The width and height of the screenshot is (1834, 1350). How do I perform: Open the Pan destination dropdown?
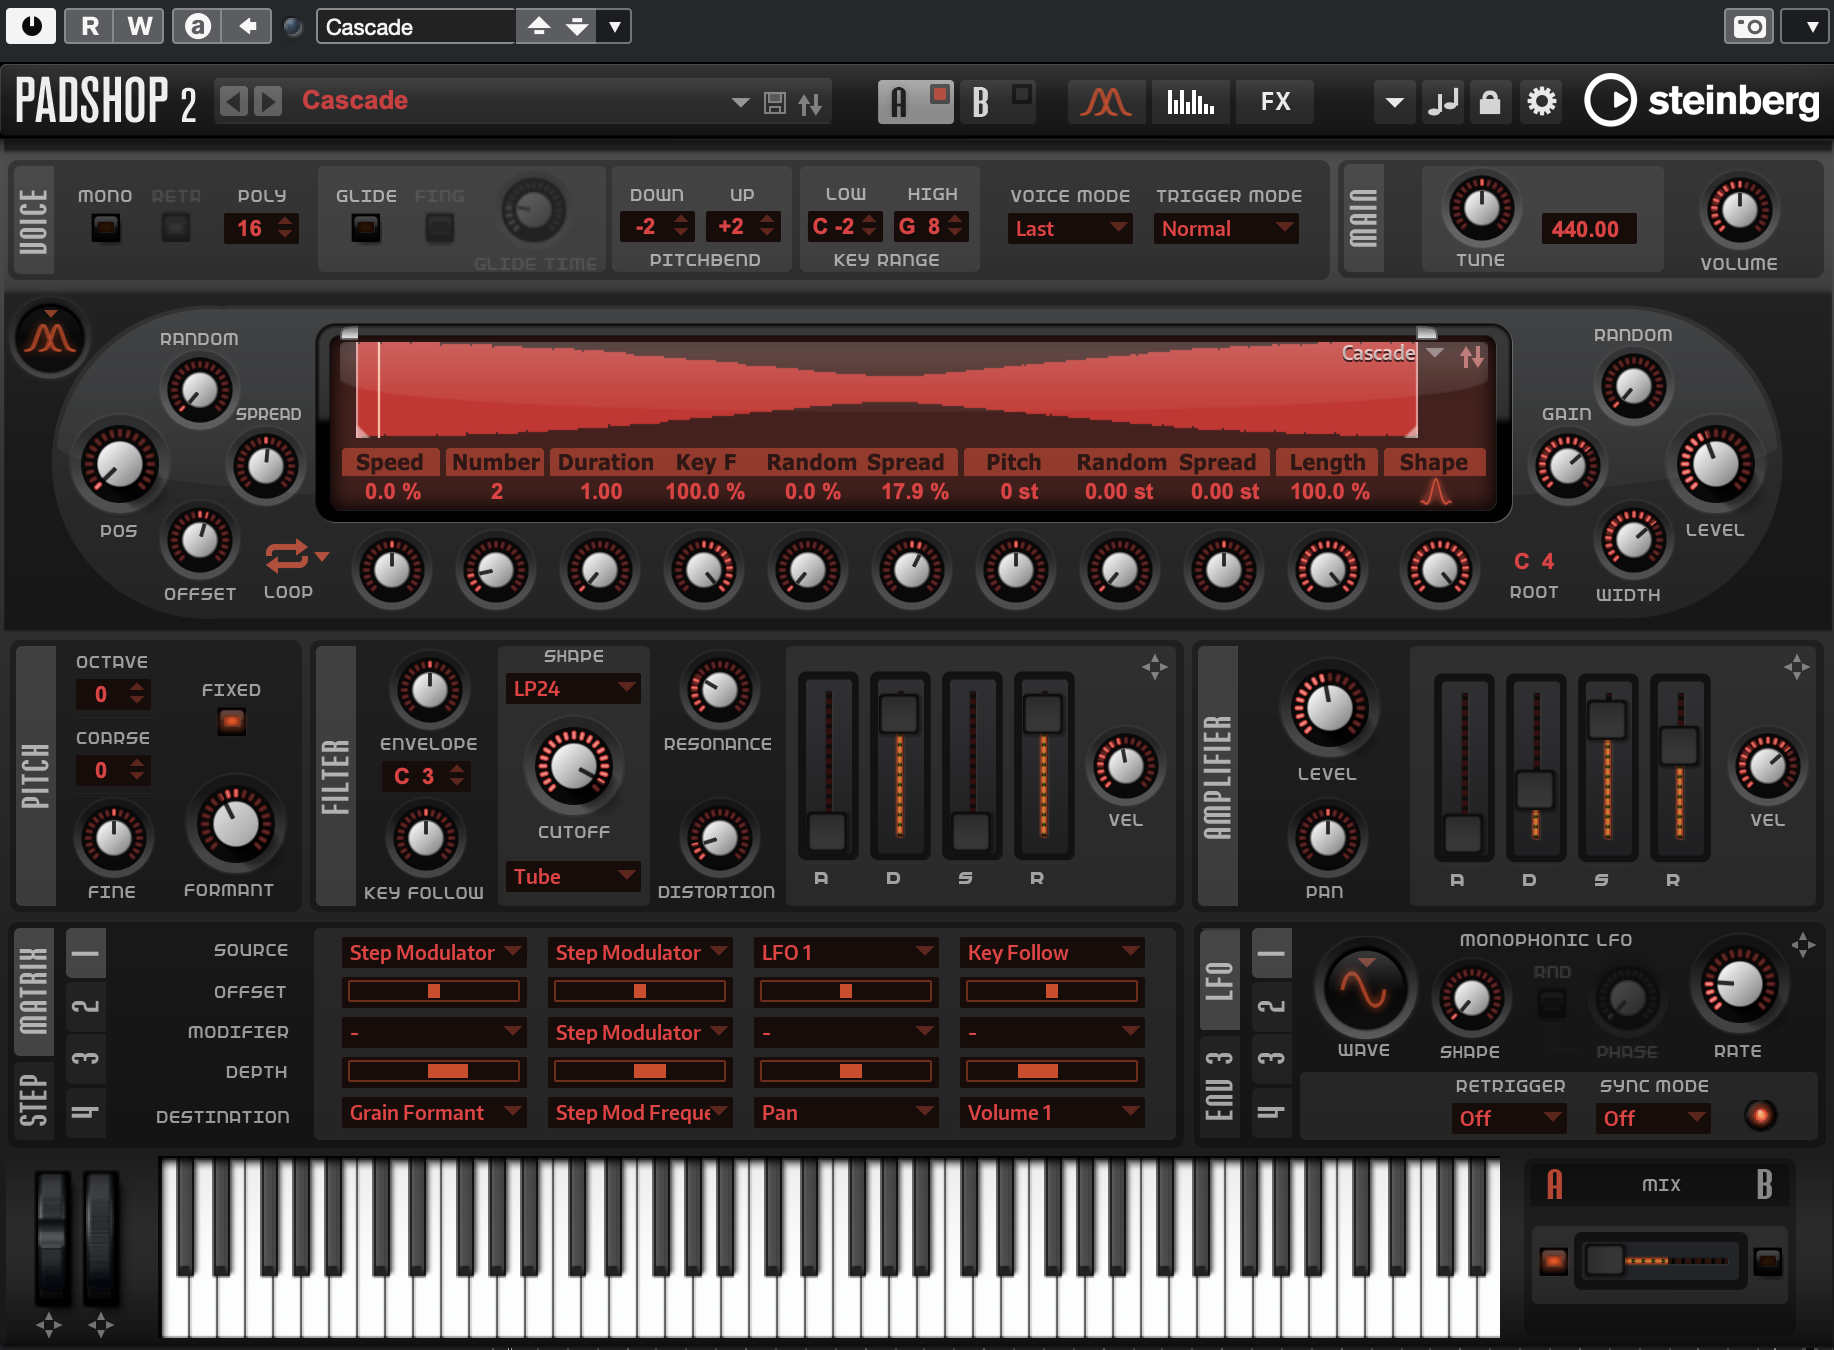click(x=846, y=1113)
